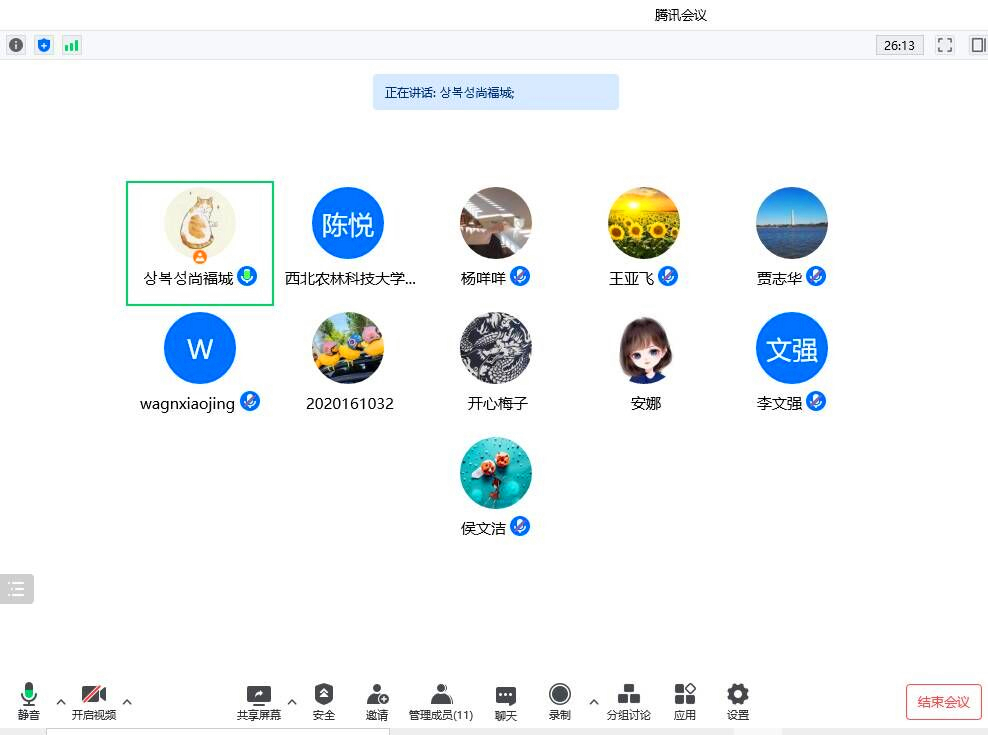Mute the microphone (静音)

point(29,701)
